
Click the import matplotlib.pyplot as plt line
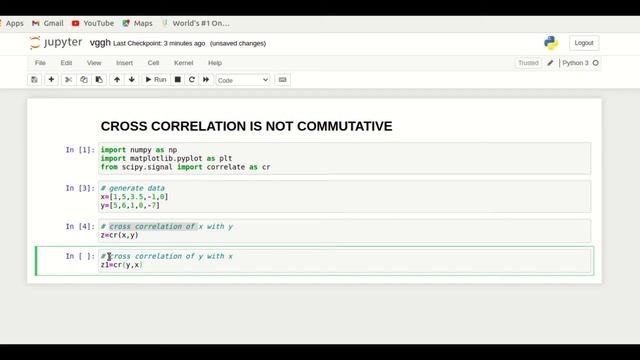166,158
